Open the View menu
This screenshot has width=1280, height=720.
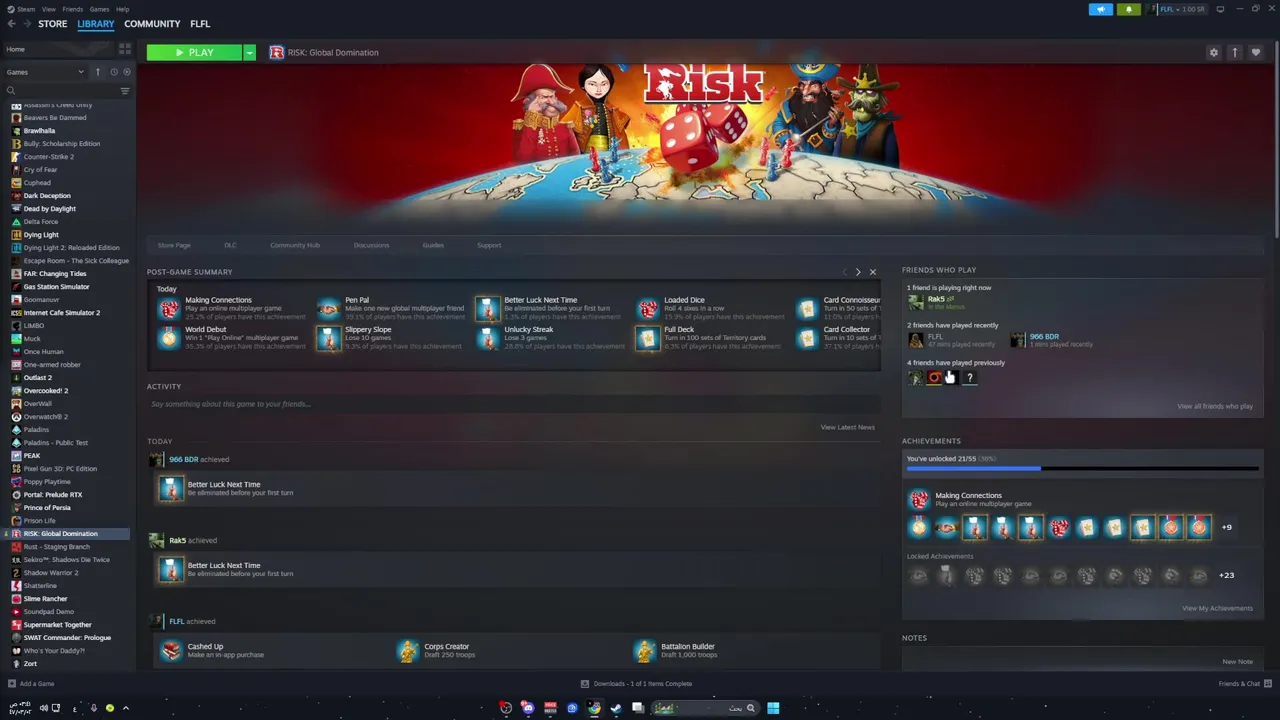click(x=49, y=9)
